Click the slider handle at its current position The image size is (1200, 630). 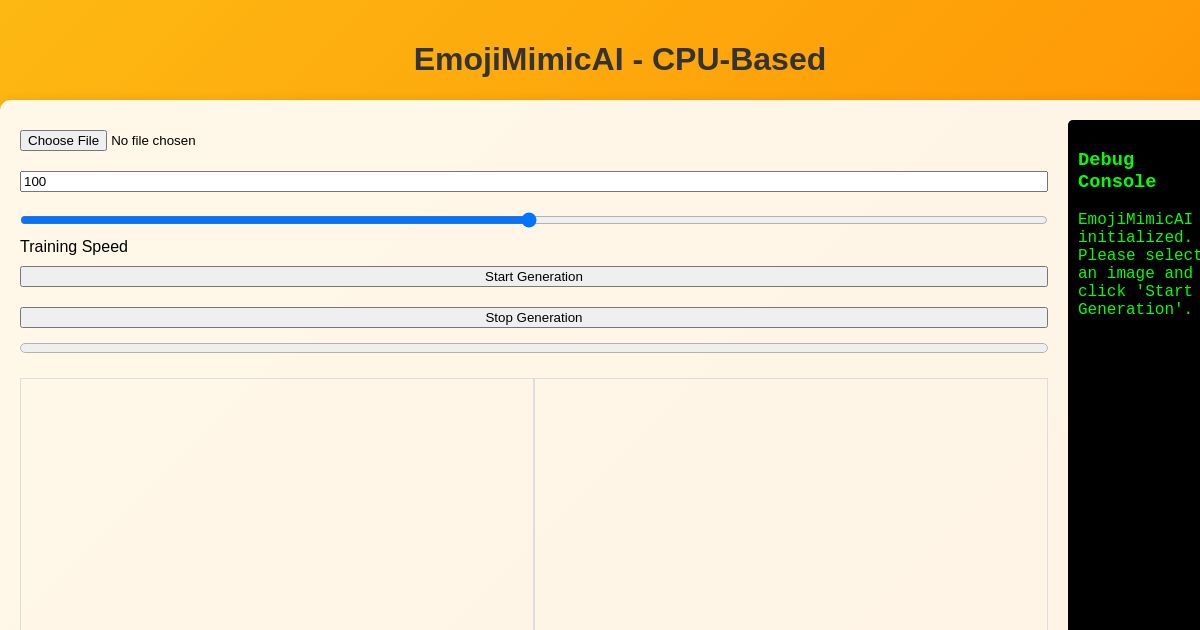529,220
